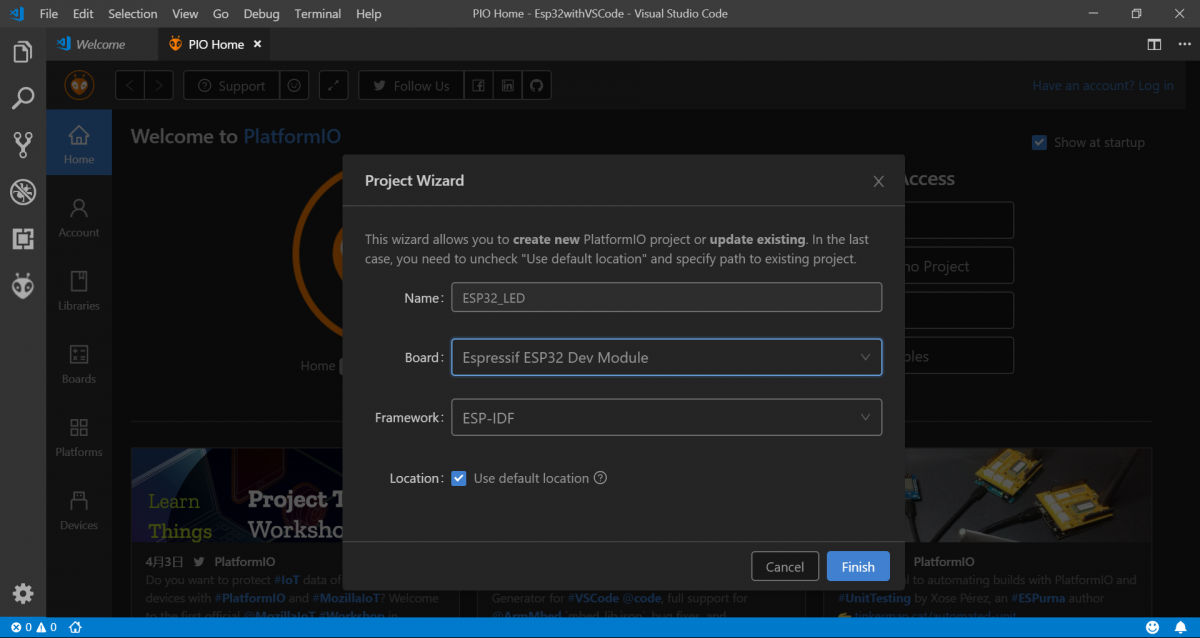Click the Support button
Viewport: 1200px width, 638px height.
click(x=231, y=86)
